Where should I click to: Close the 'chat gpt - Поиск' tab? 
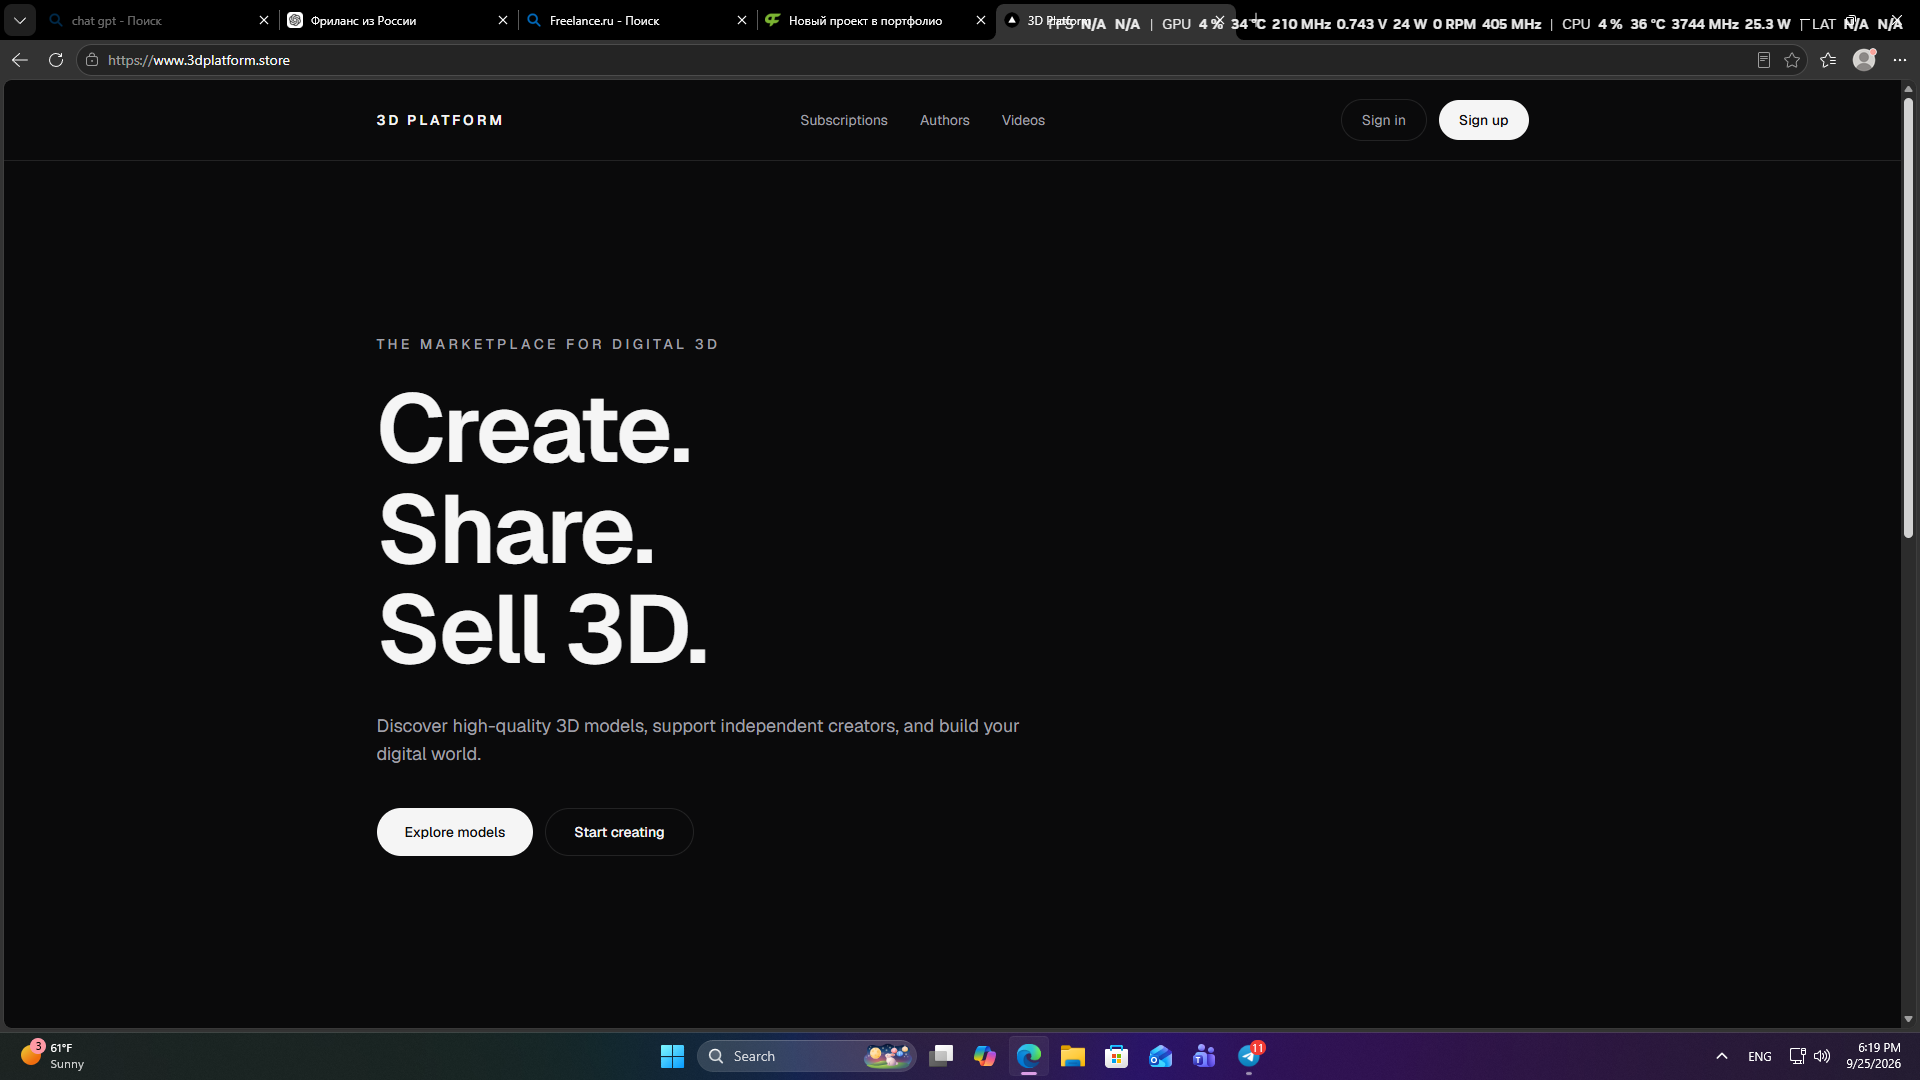click(x=264, y=20)
